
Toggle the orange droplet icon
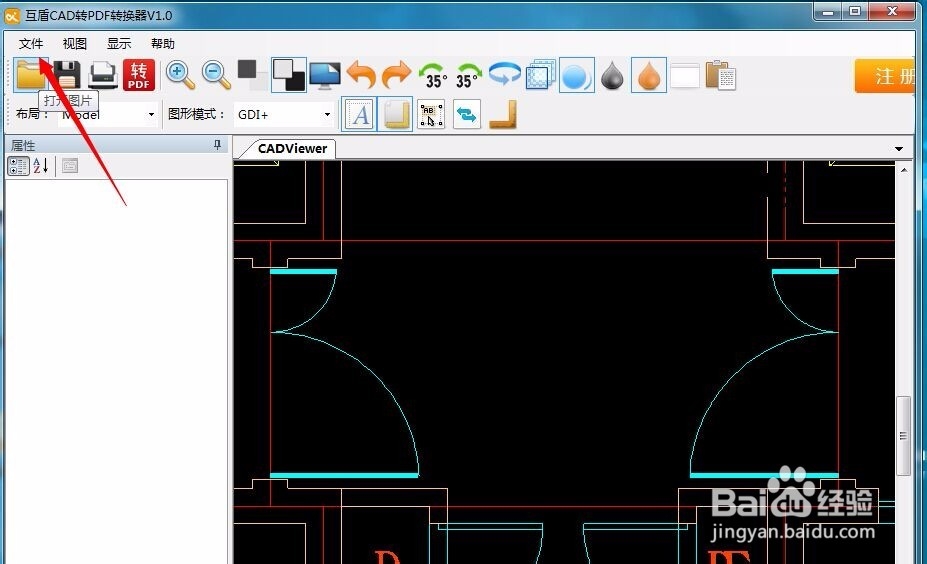click(x=649, y=75)
